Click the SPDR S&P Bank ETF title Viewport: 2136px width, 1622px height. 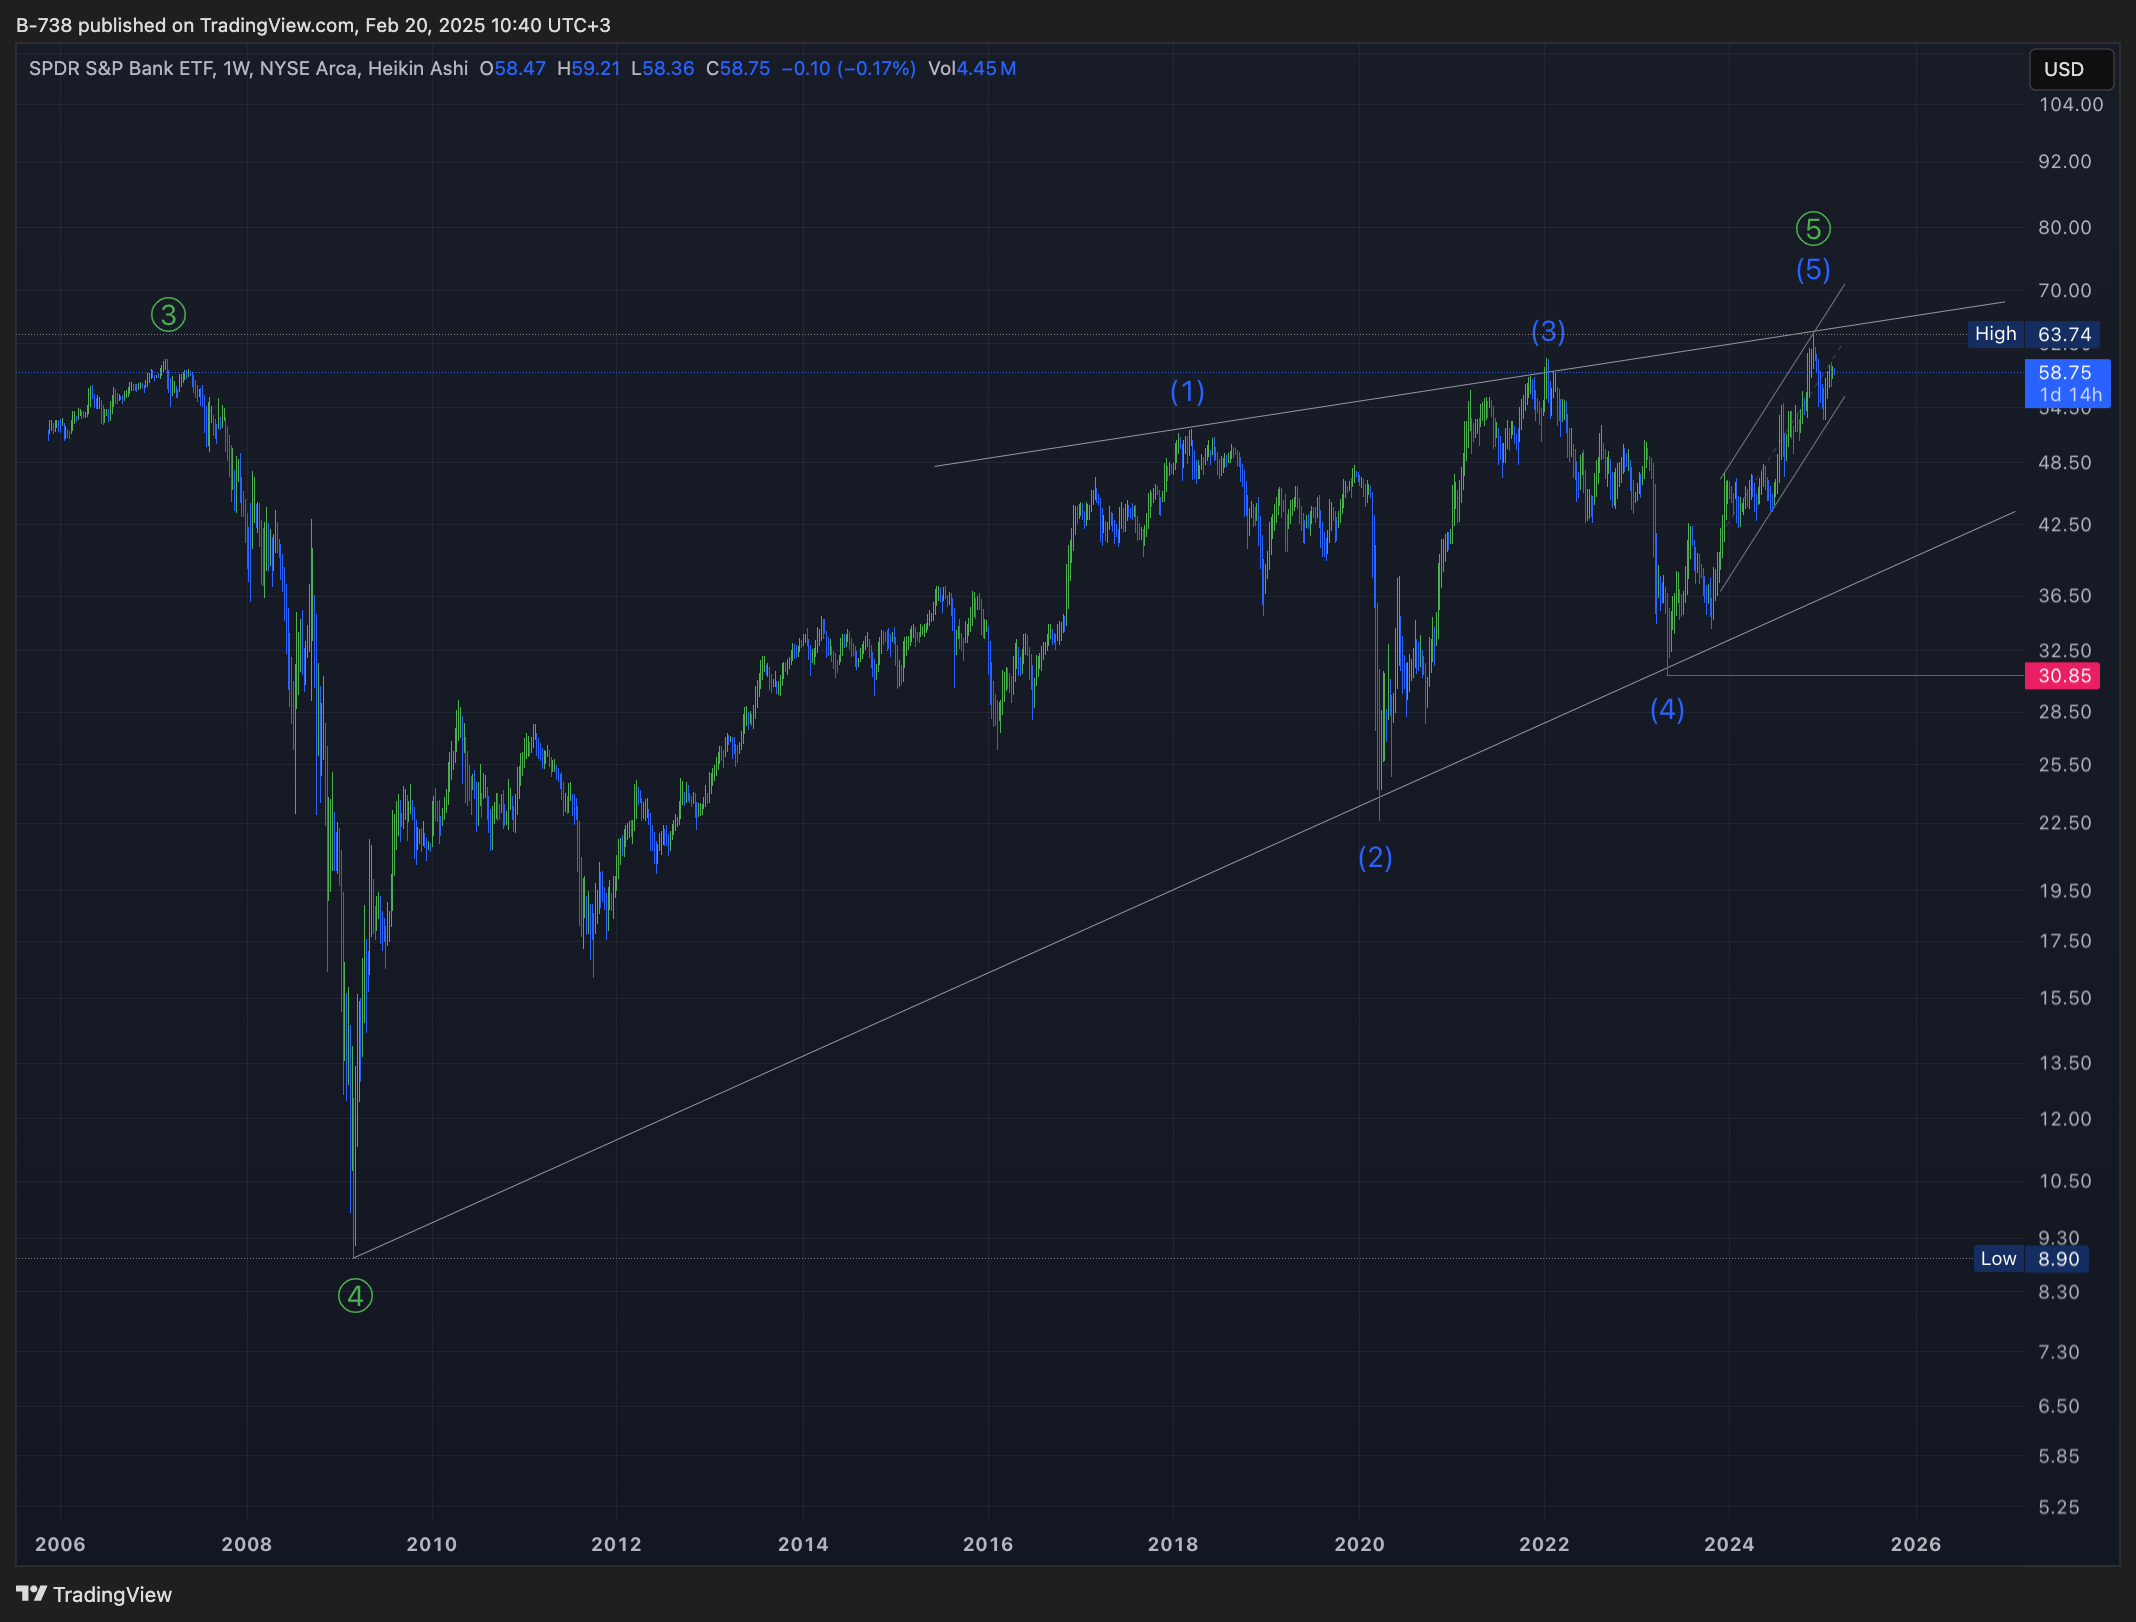pos(121,68)
